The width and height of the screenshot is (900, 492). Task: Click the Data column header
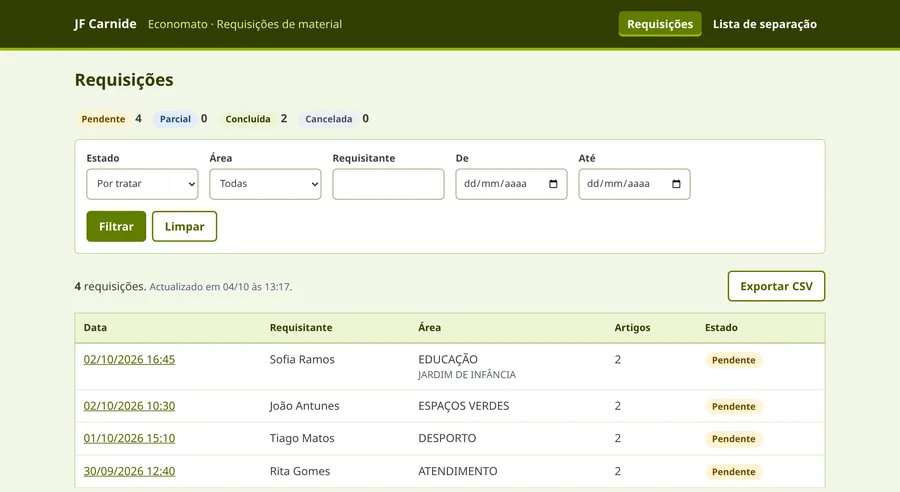[x=95, y=327]
